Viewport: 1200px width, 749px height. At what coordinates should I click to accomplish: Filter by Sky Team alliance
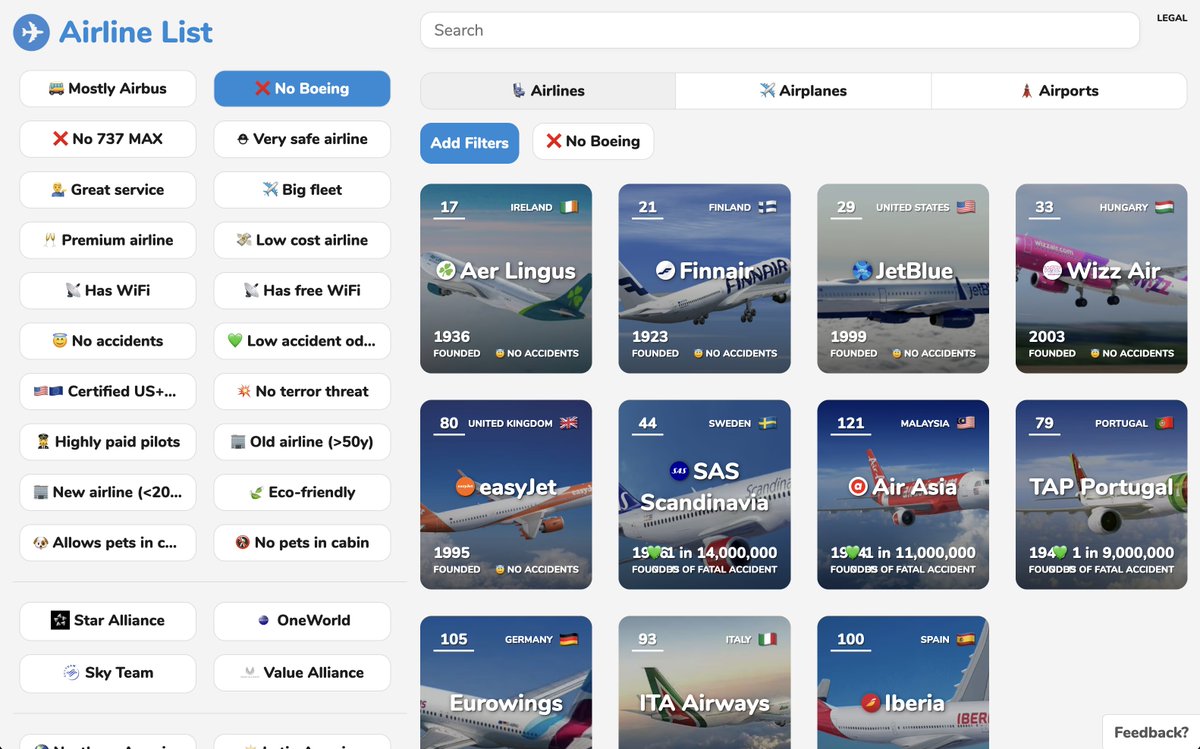pos(108,673)
